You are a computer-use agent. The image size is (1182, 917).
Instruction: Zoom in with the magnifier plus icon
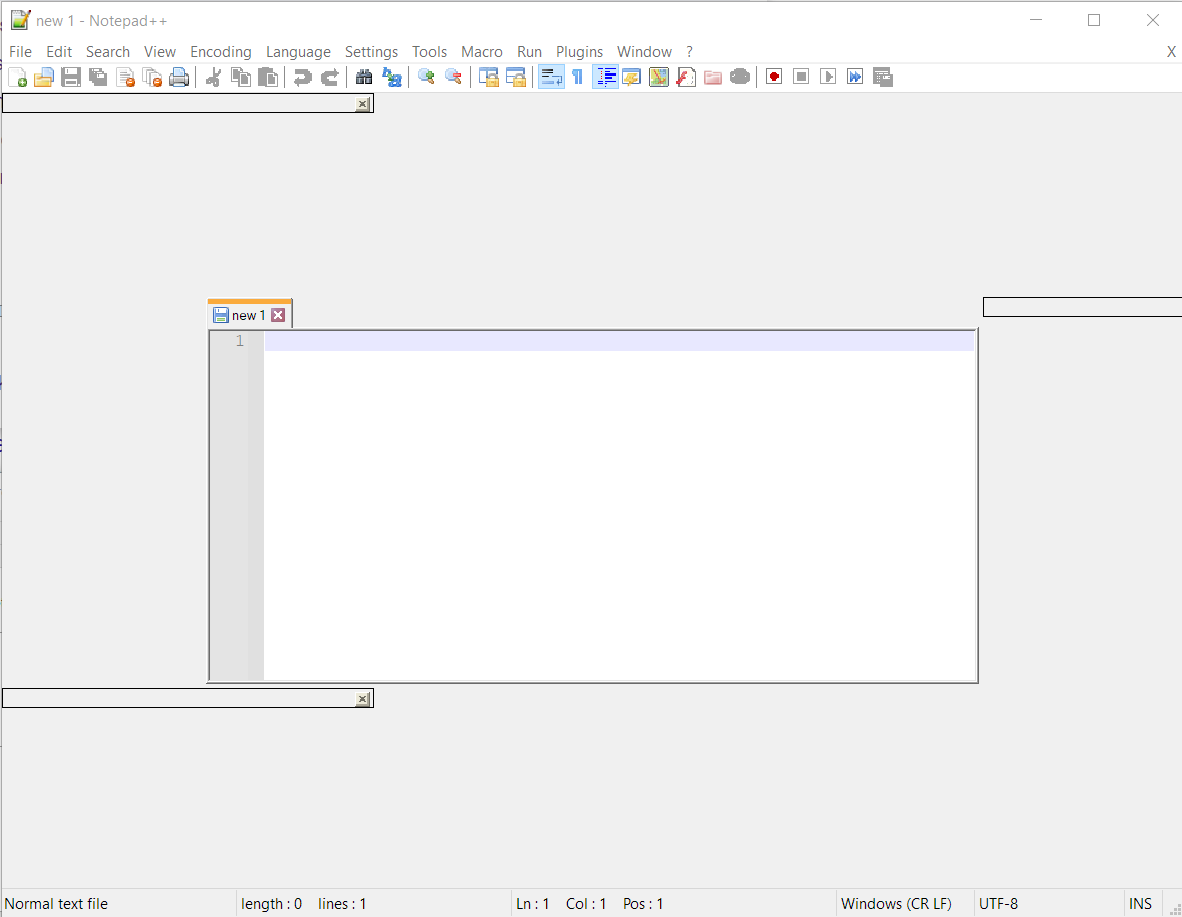tap(426, 77)
